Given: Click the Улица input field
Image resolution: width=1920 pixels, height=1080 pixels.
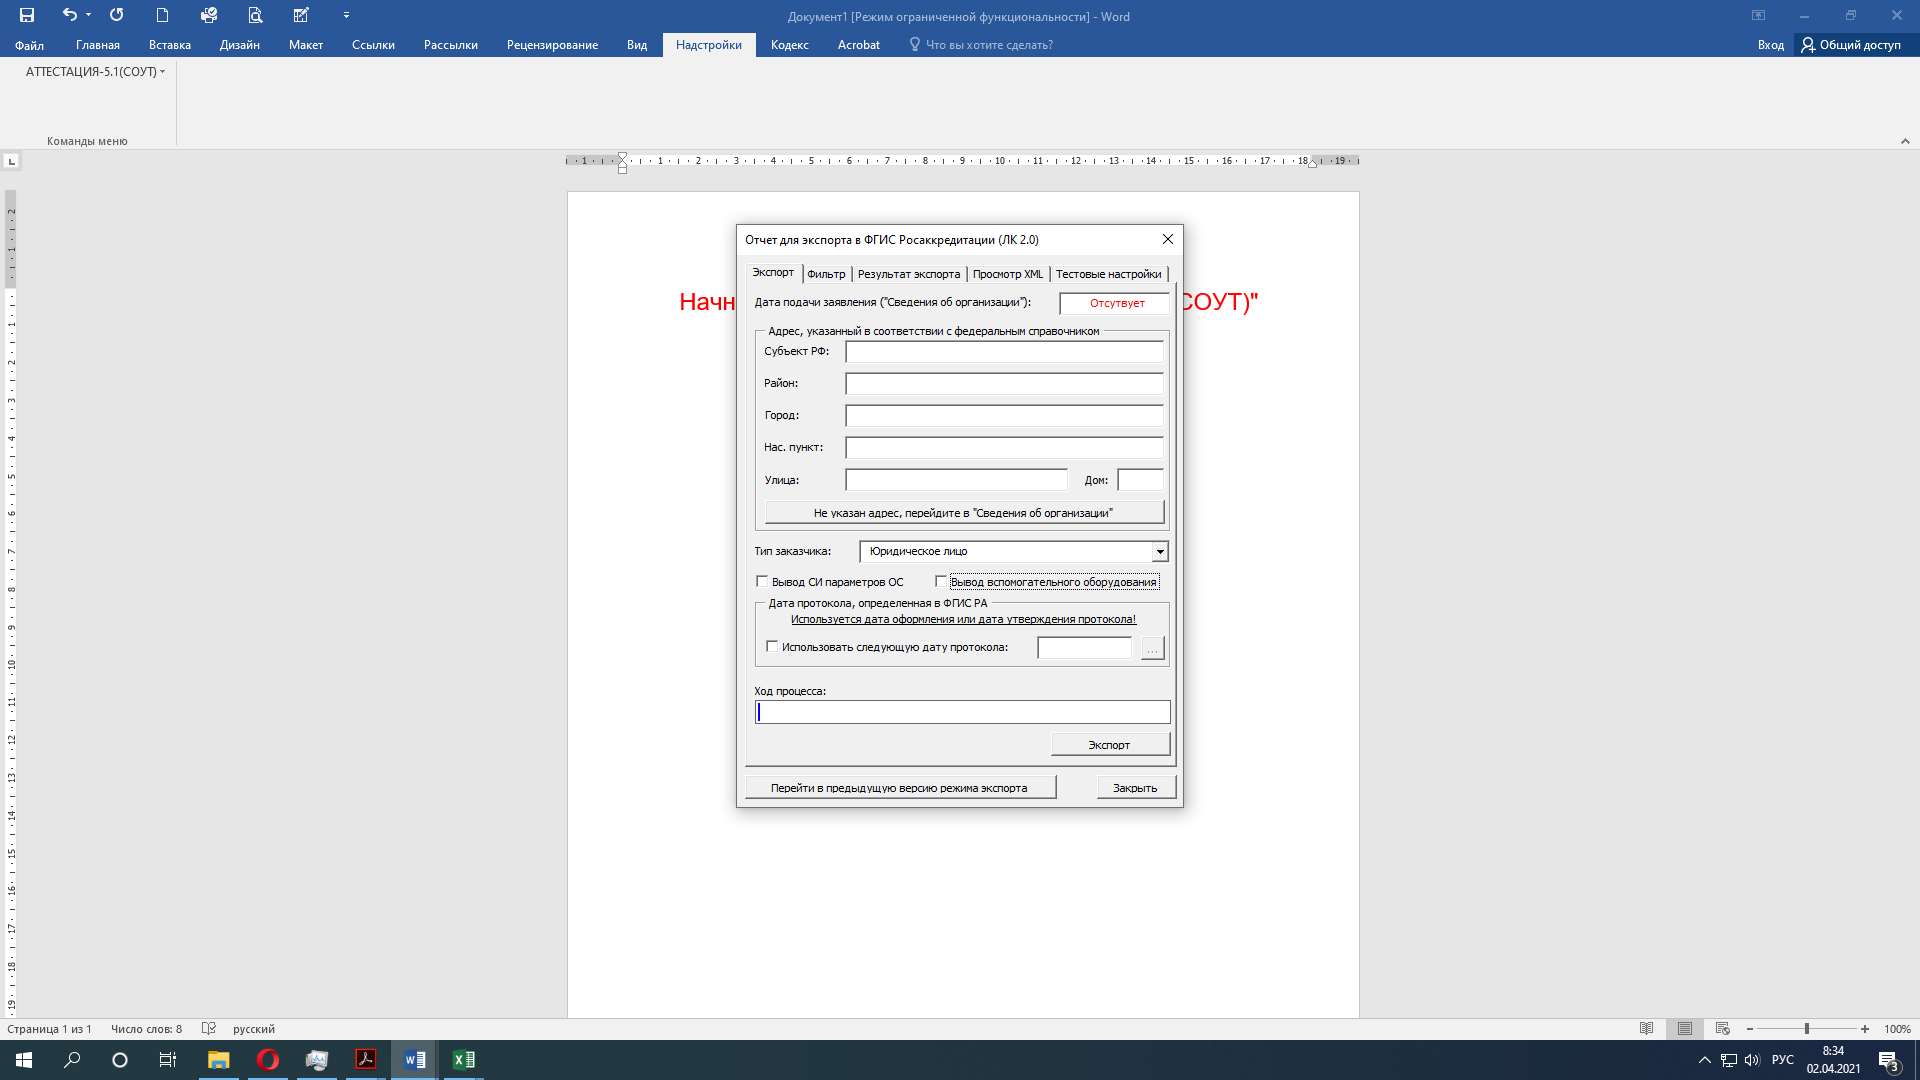Looking at the screenshot, I should coord(956,480).
